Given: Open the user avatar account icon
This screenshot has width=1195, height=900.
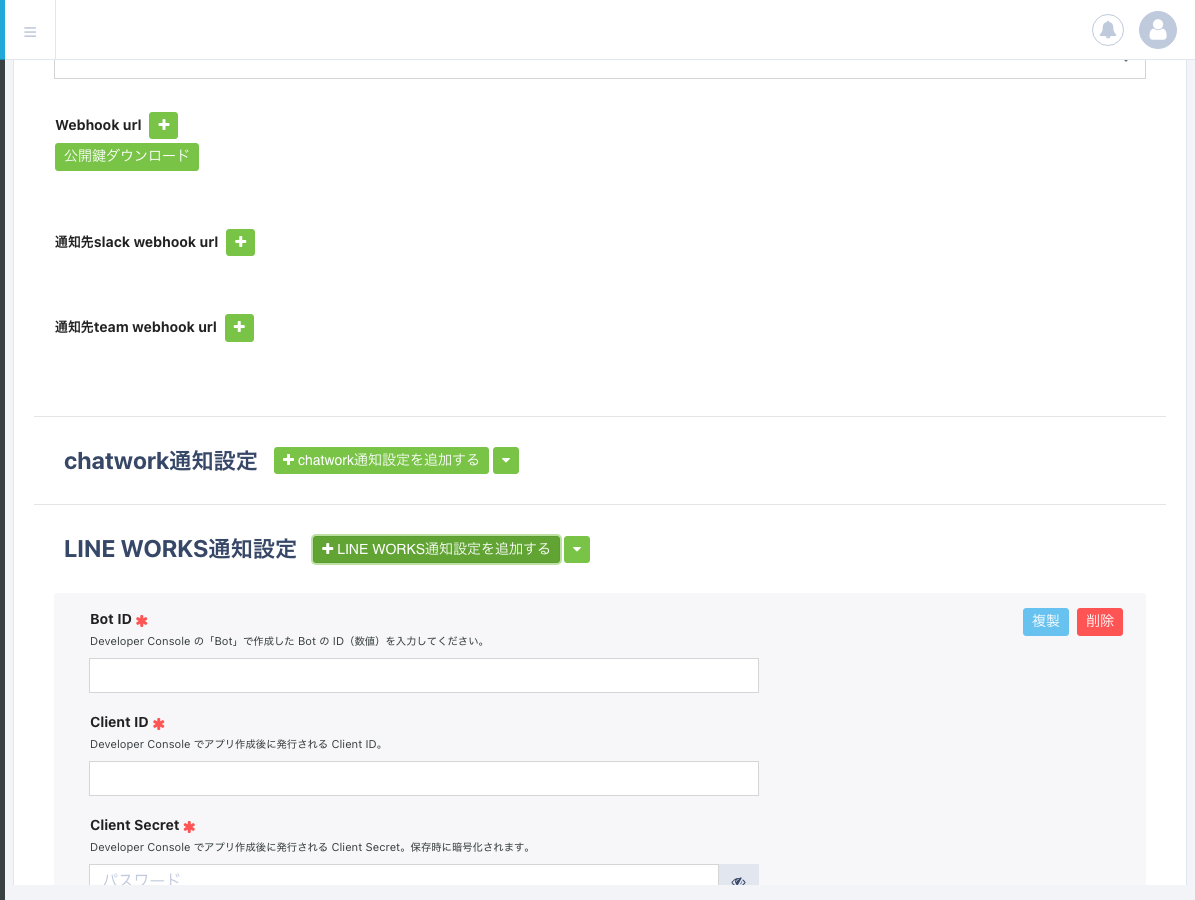Looking at the screenshot, I should tap(1157, 30).
